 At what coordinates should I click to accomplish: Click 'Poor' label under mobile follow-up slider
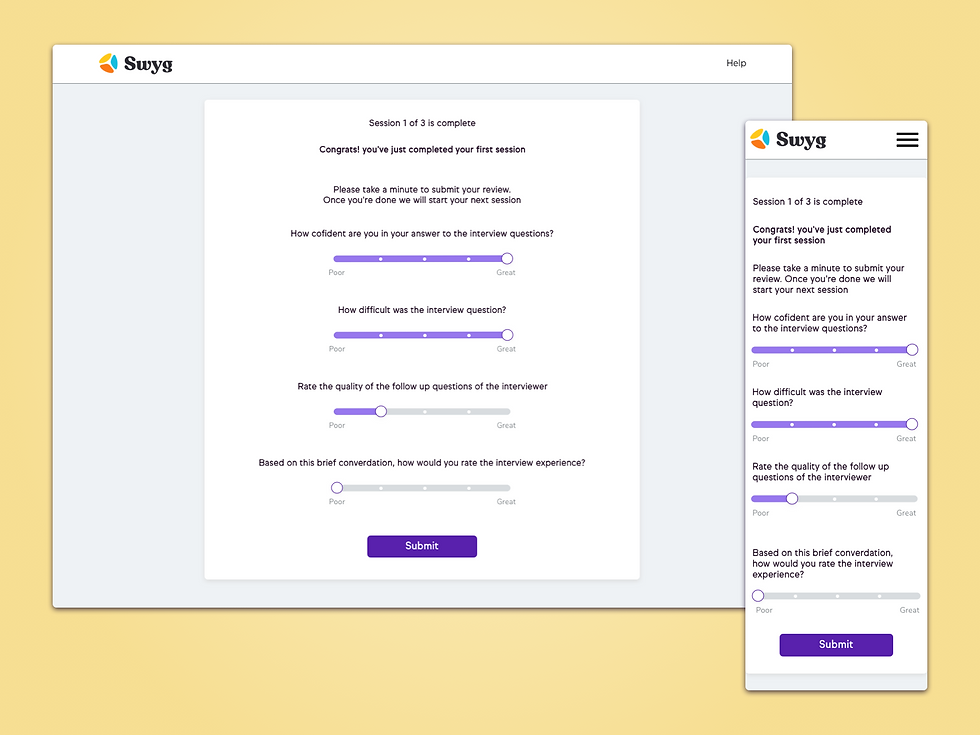(x=761, y=512)
